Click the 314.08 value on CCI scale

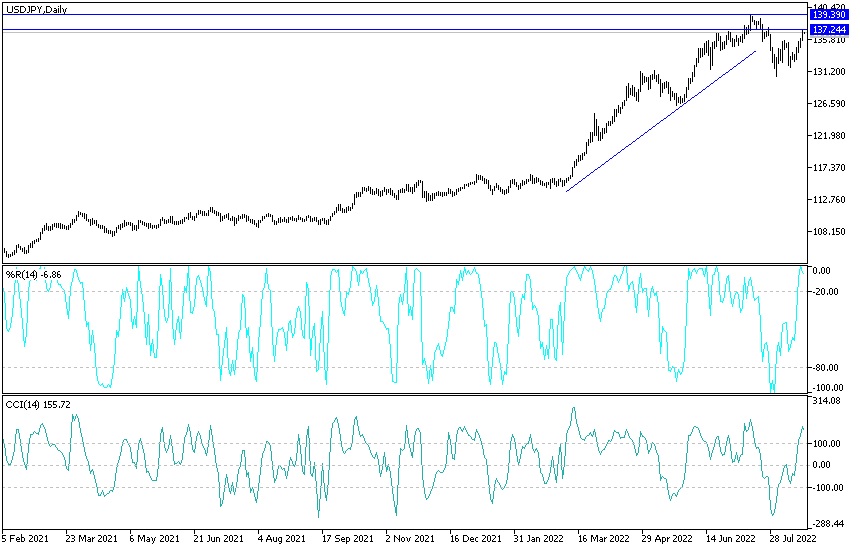click(x=827, y=401)
